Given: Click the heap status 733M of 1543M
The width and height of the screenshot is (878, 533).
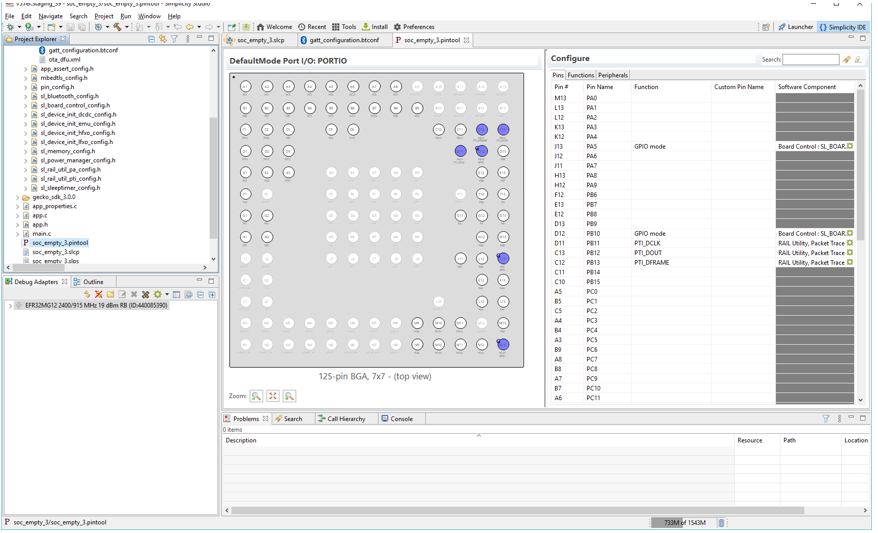Looking at the screenshot, I should pos(683,523).
